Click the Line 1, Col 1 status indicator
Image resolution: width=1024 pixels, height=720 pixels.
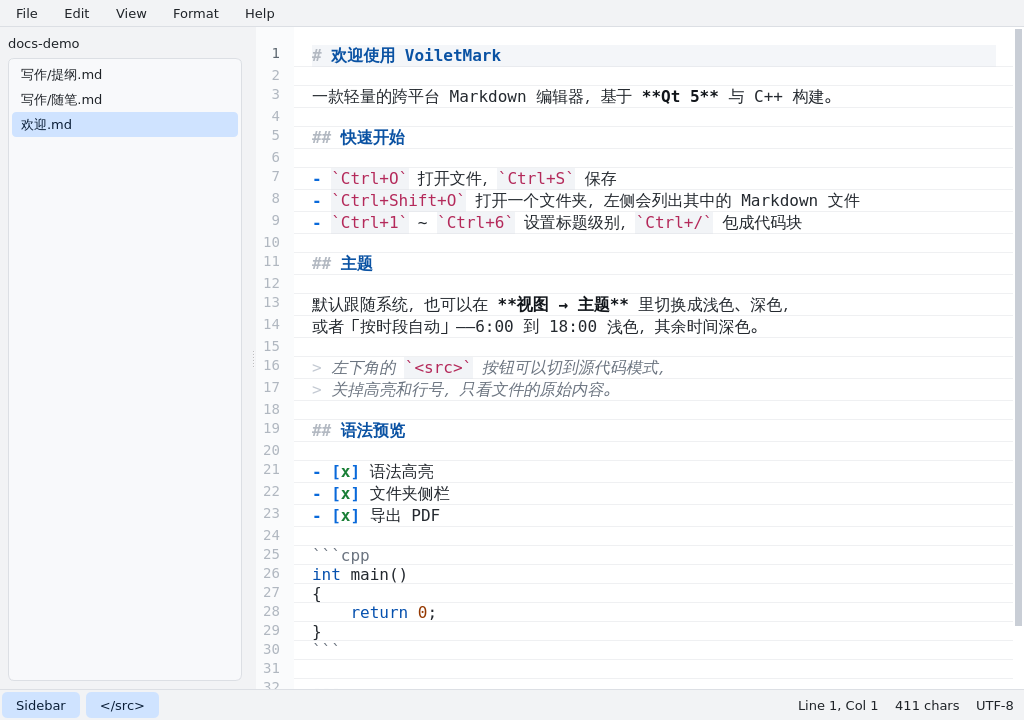838,705
